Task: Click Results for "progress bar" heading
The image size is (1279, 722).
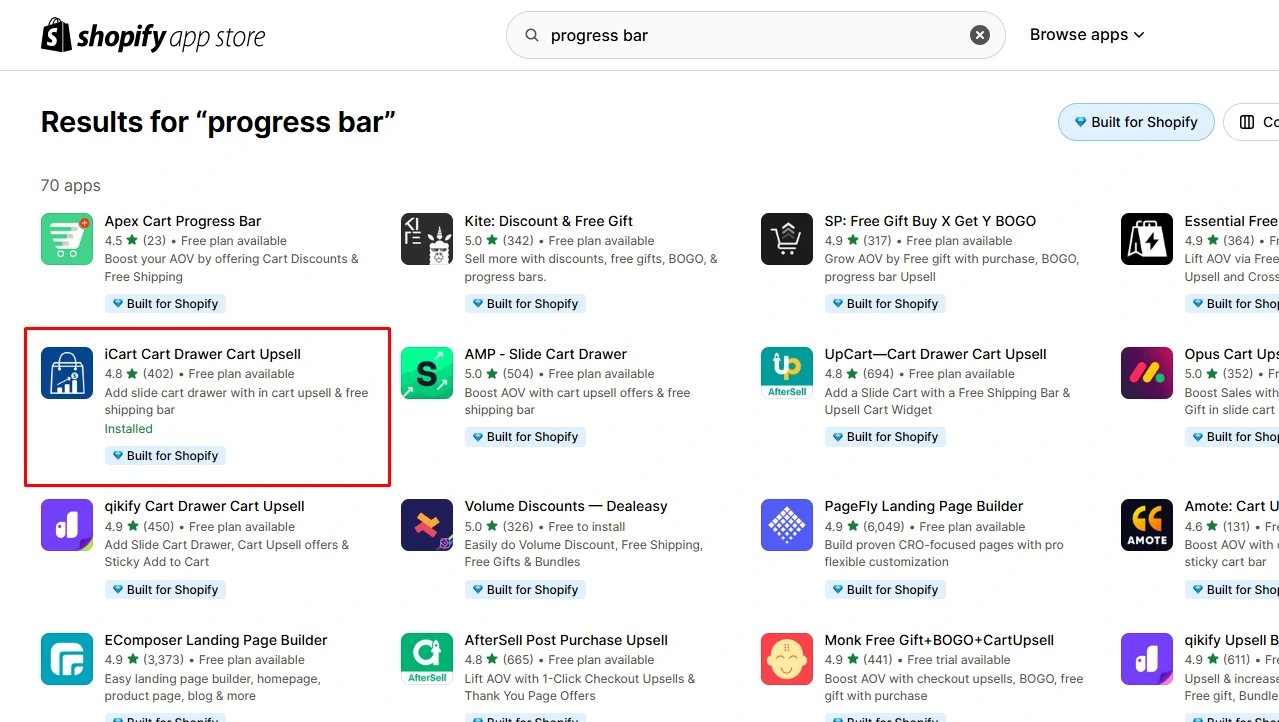Action: pyautogui.click(x=218, y=122)
